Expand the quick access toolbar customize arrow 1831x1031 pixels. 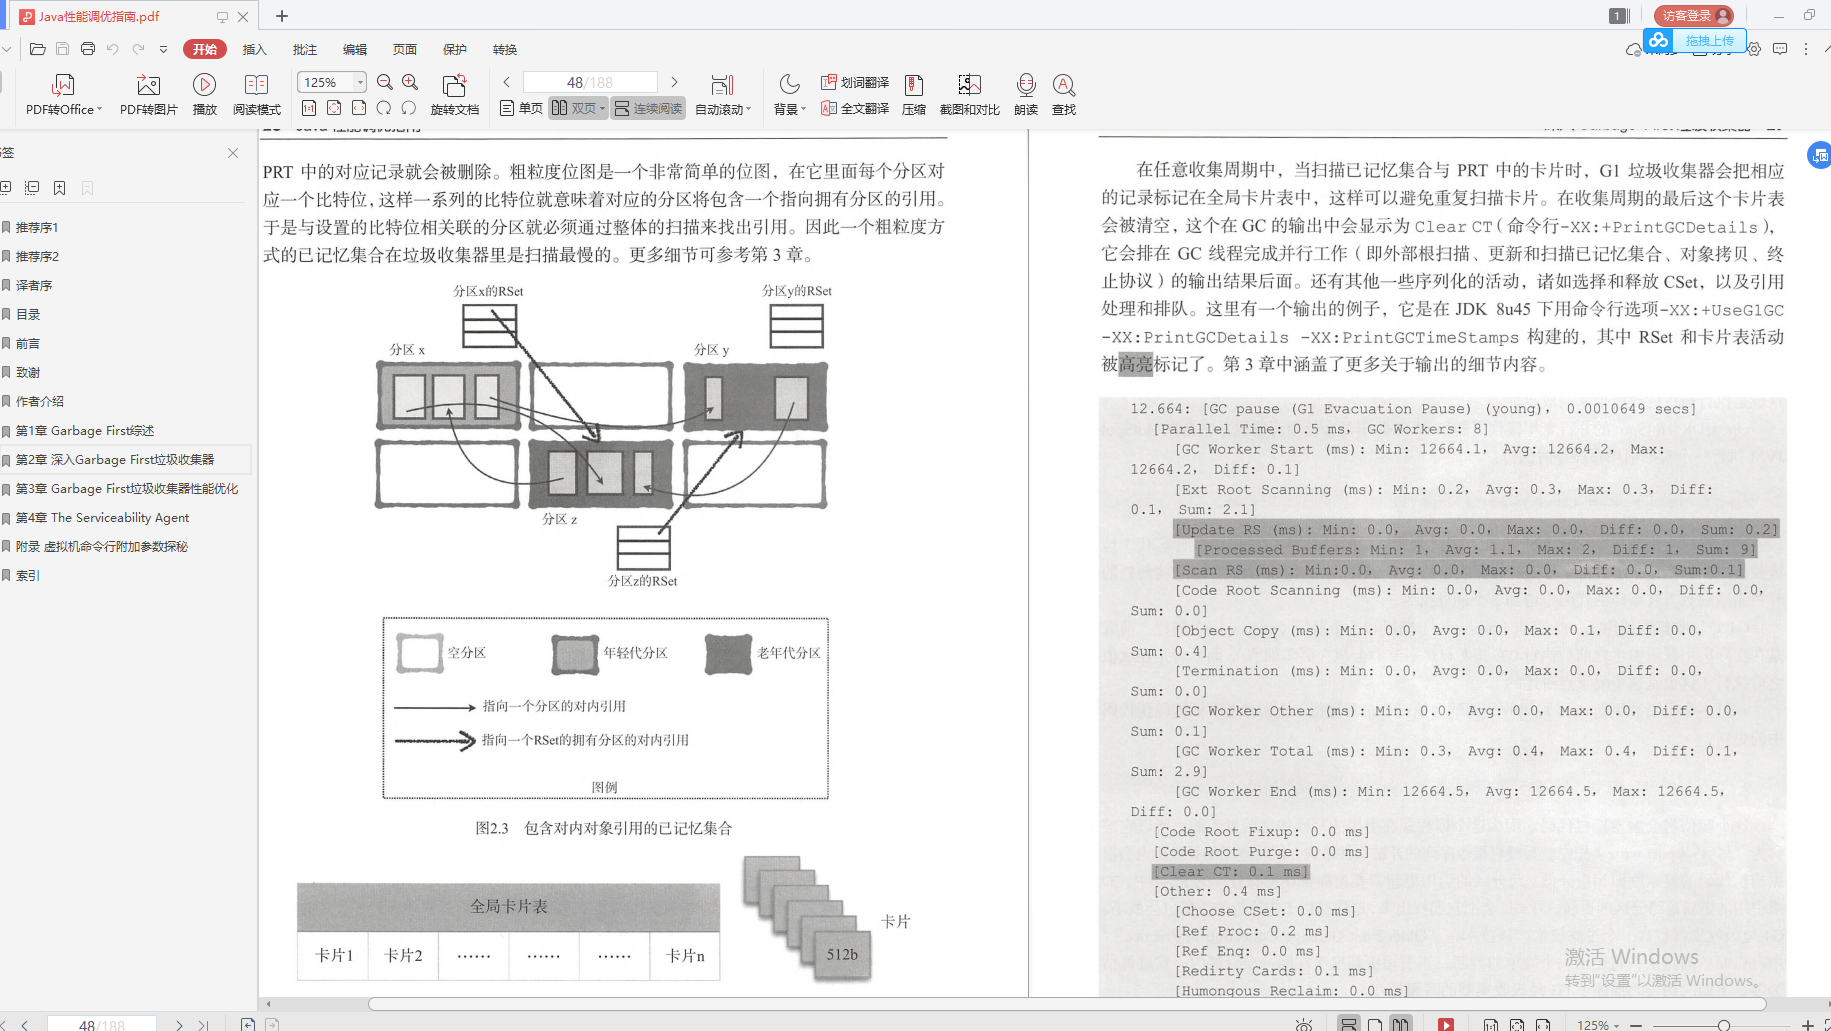coord(163,49)
